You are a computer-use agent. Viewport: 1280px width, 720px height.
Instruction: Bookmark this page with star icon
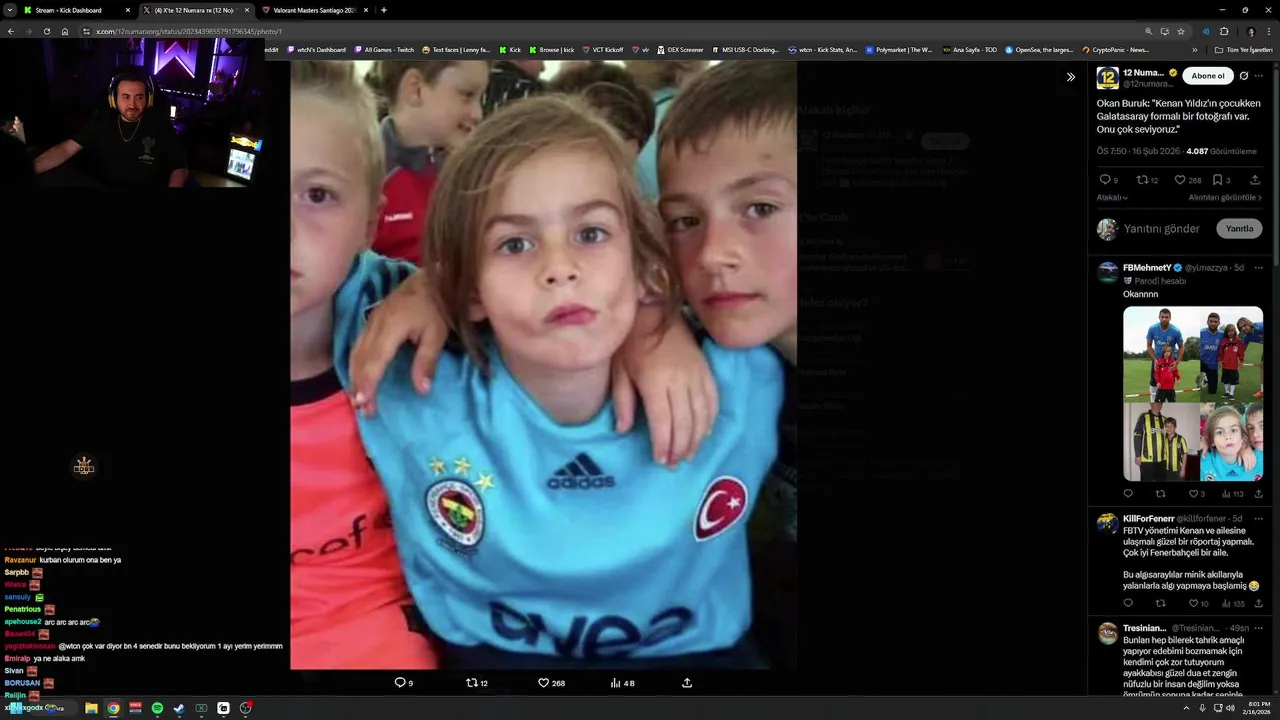click(1181, 31)
